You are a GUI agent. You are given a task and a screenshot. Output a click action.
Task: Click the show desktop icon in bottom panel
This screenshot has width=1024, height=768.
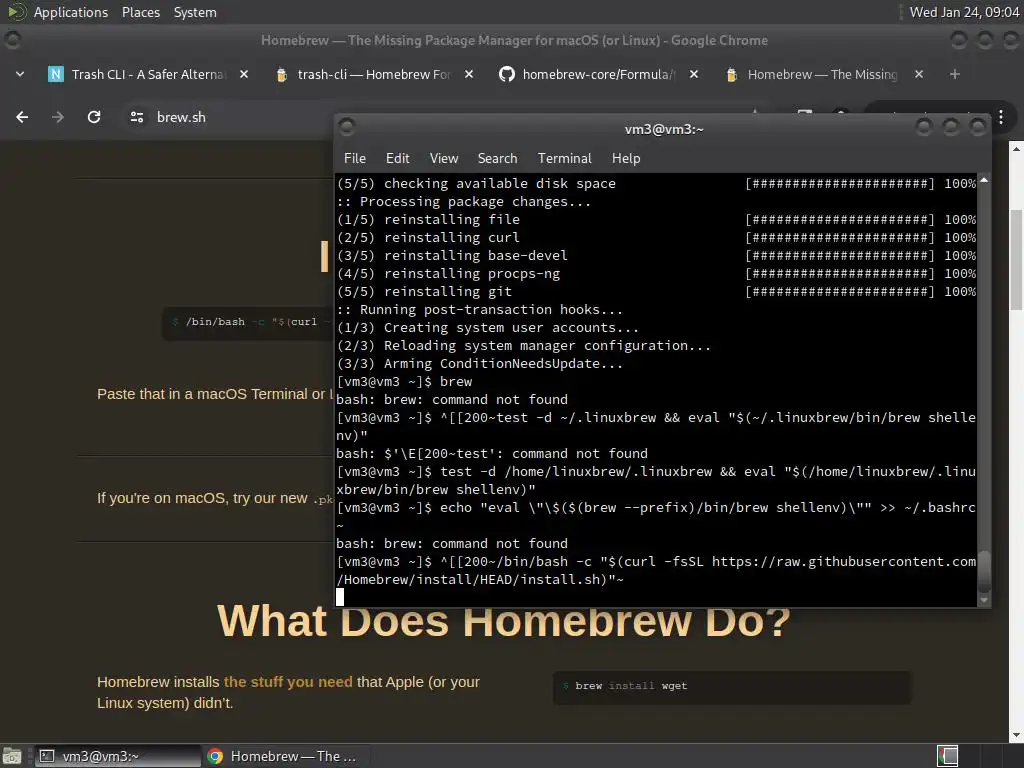(x=12, y=756)
